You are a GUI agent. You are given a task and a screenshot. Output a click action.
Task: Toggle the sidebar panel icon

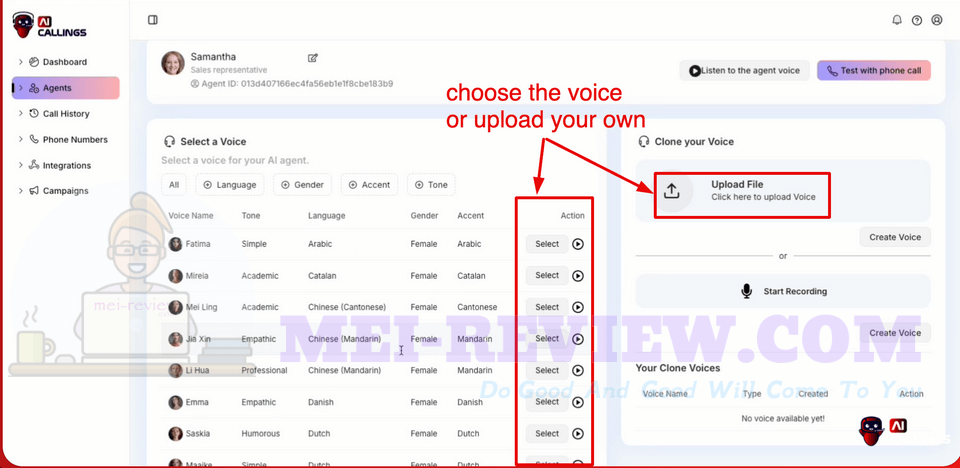153,20
